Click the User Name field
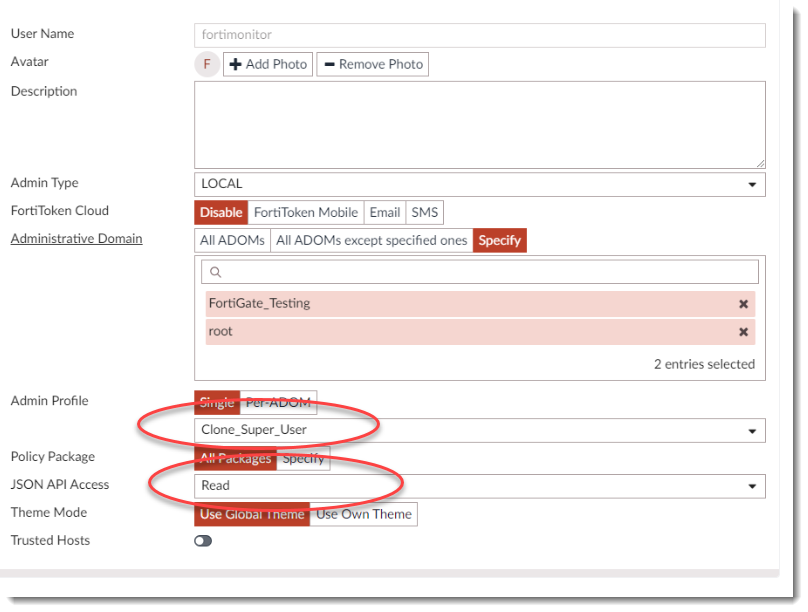 480,35
